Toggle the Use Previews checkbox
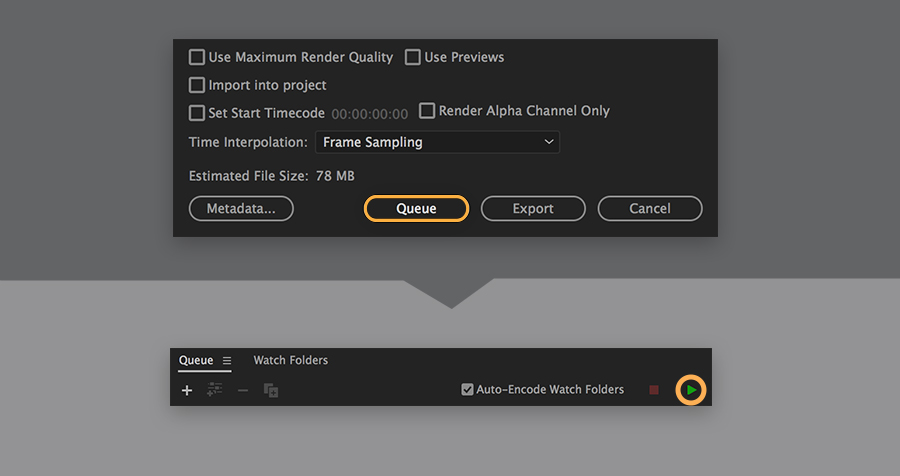Screen dimensions: 900x476 point(413,58)
